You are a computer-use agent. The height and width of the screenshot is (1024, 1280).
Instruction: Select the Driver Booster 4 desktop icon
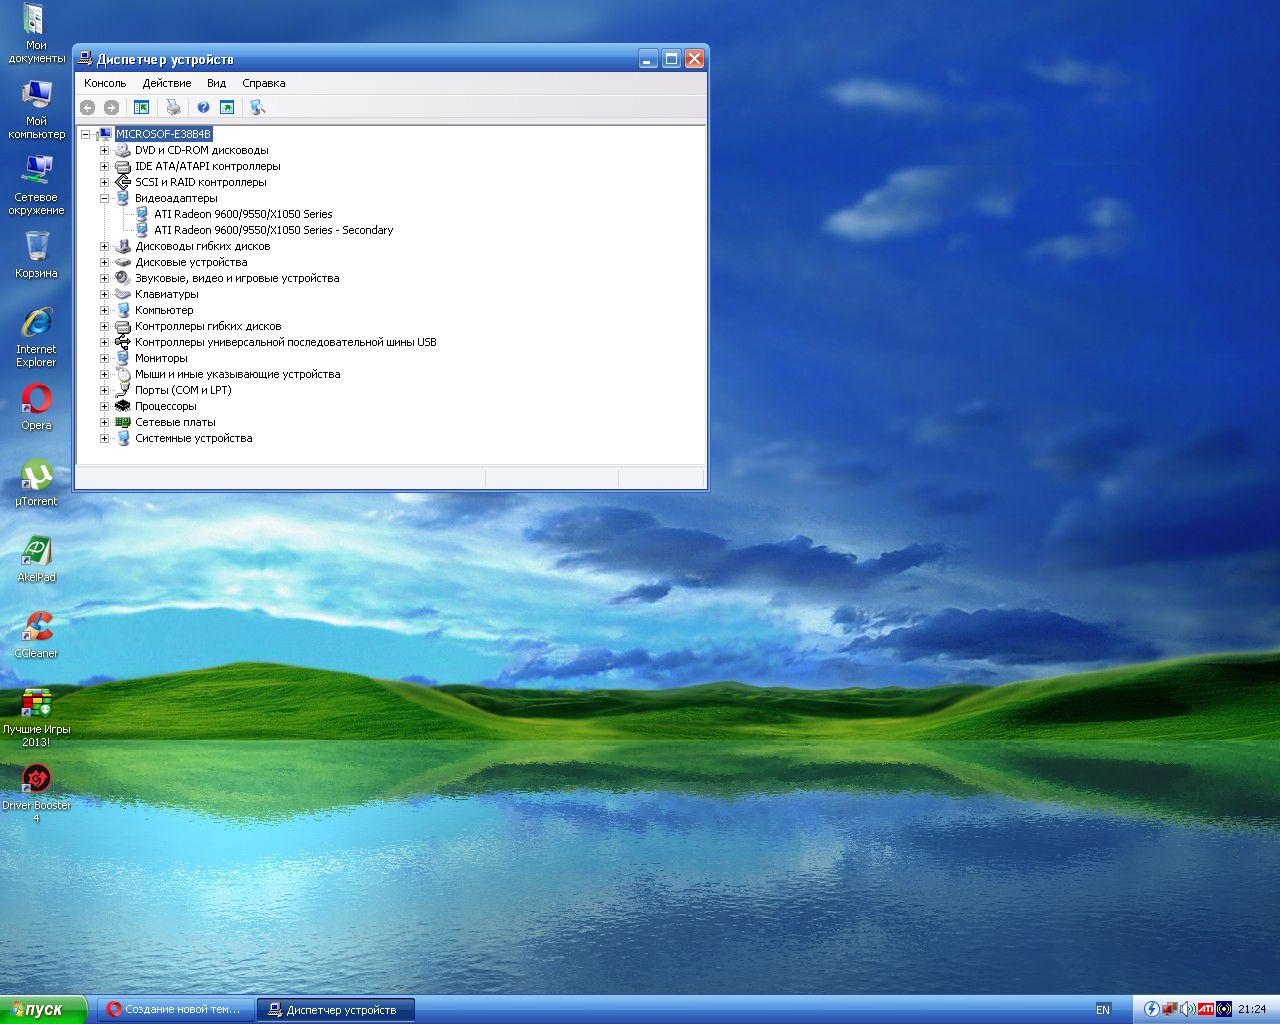[x=37, y=780]
